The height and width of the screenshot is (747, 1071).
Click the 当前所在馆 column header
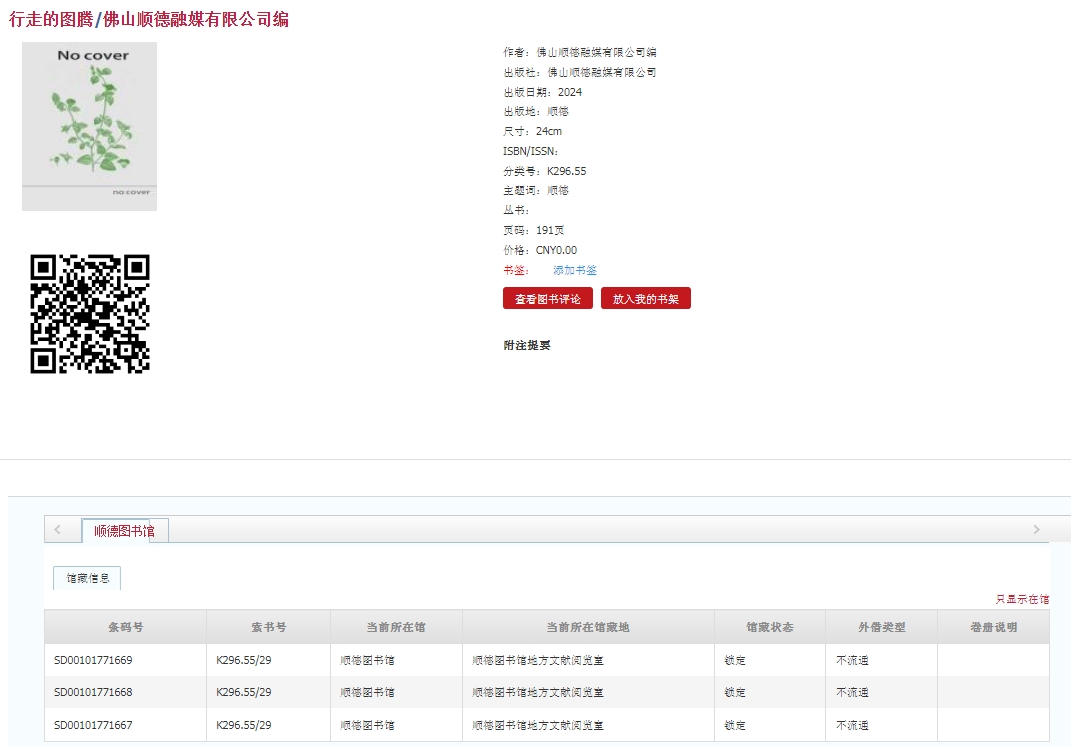(396, 627)
